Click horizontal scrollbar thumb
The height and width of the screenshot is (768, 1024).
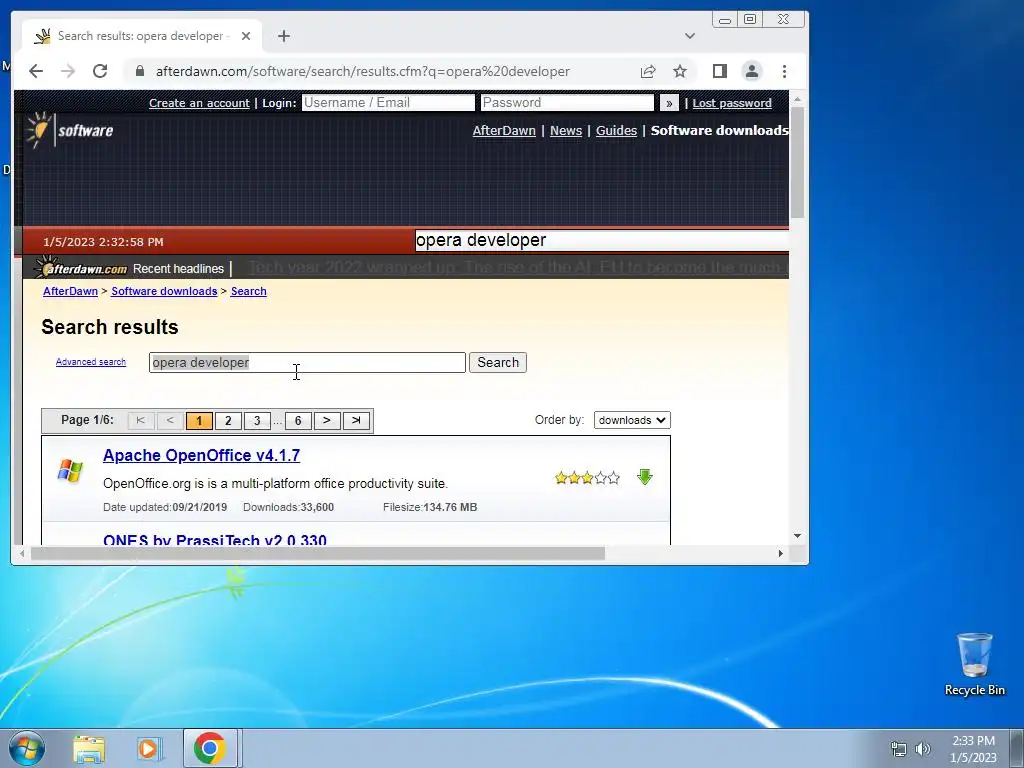317,554
